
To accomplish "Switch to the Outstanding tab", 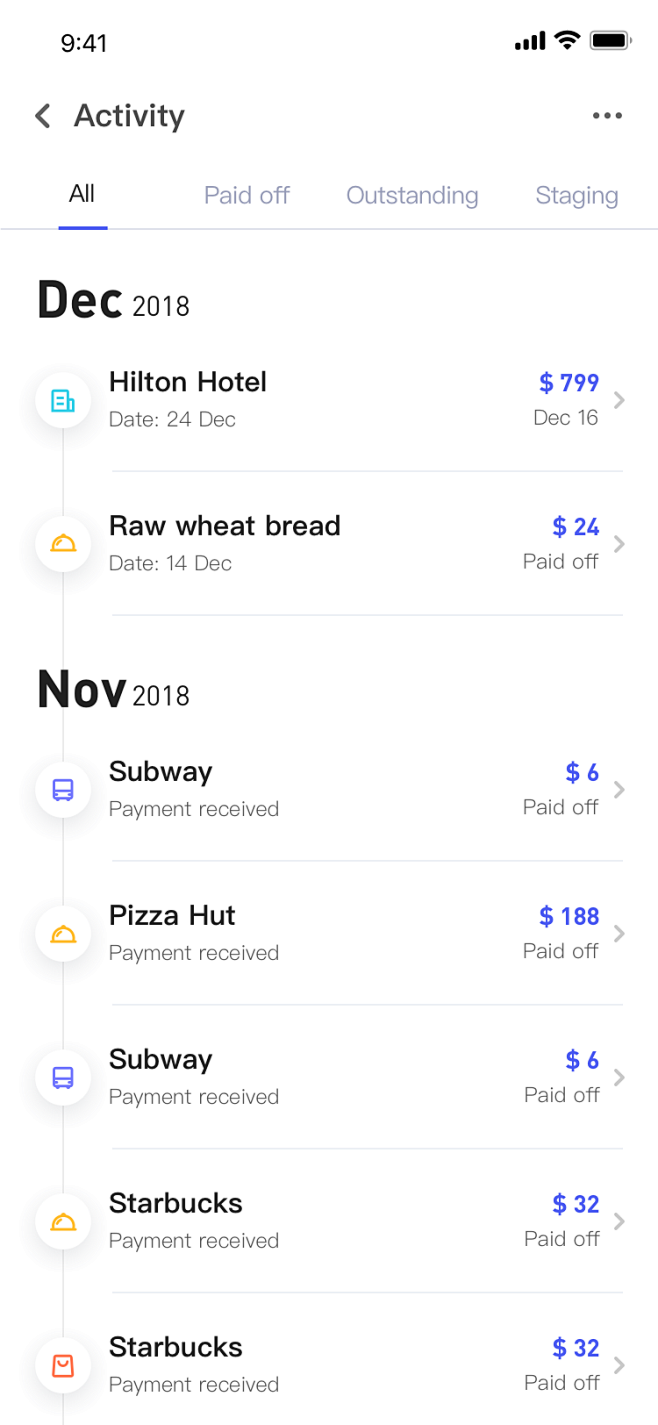I will point(412,195).
